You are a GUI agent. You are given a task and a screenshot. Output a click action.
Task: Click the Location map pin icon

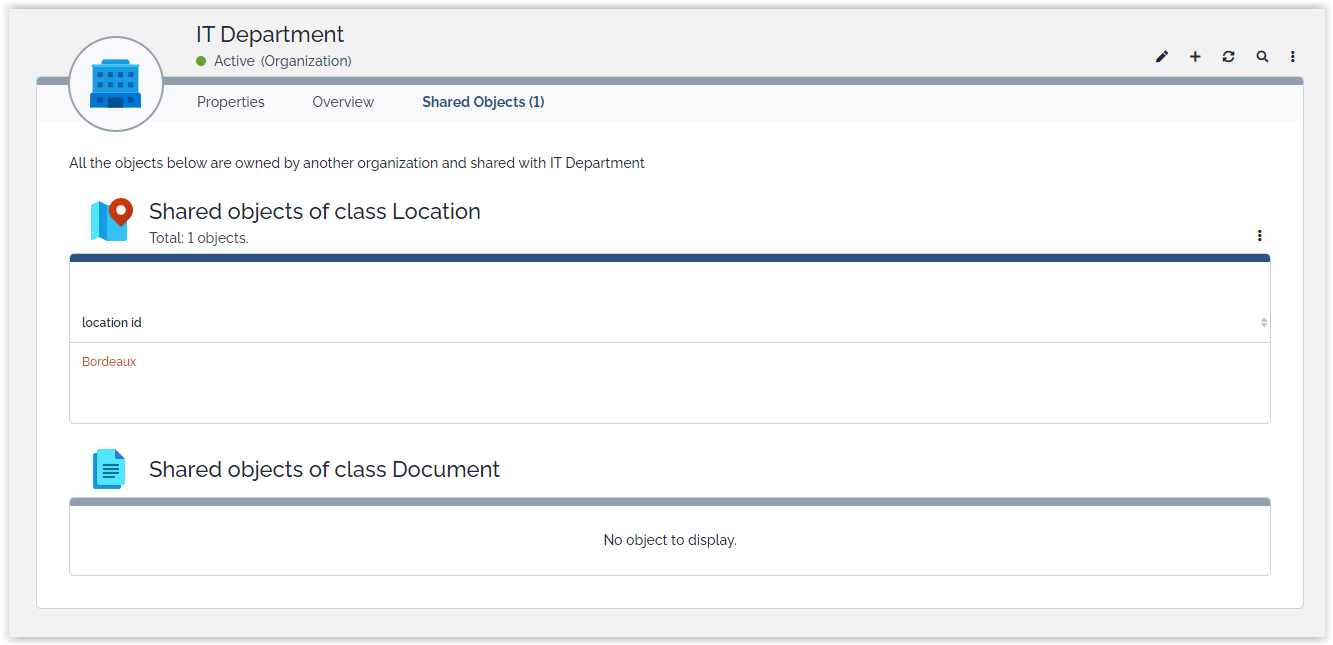point(111,219)
